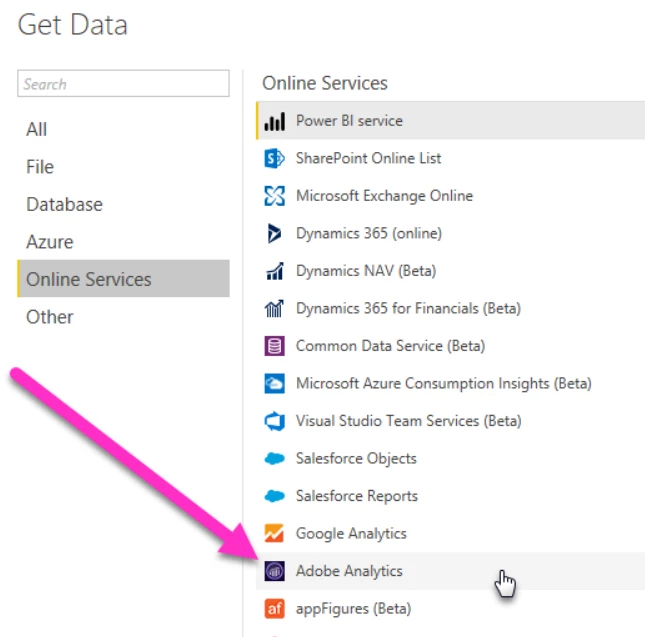
Task: Click the Google Analytics orange icon
Action: click(x=274, y=533)
